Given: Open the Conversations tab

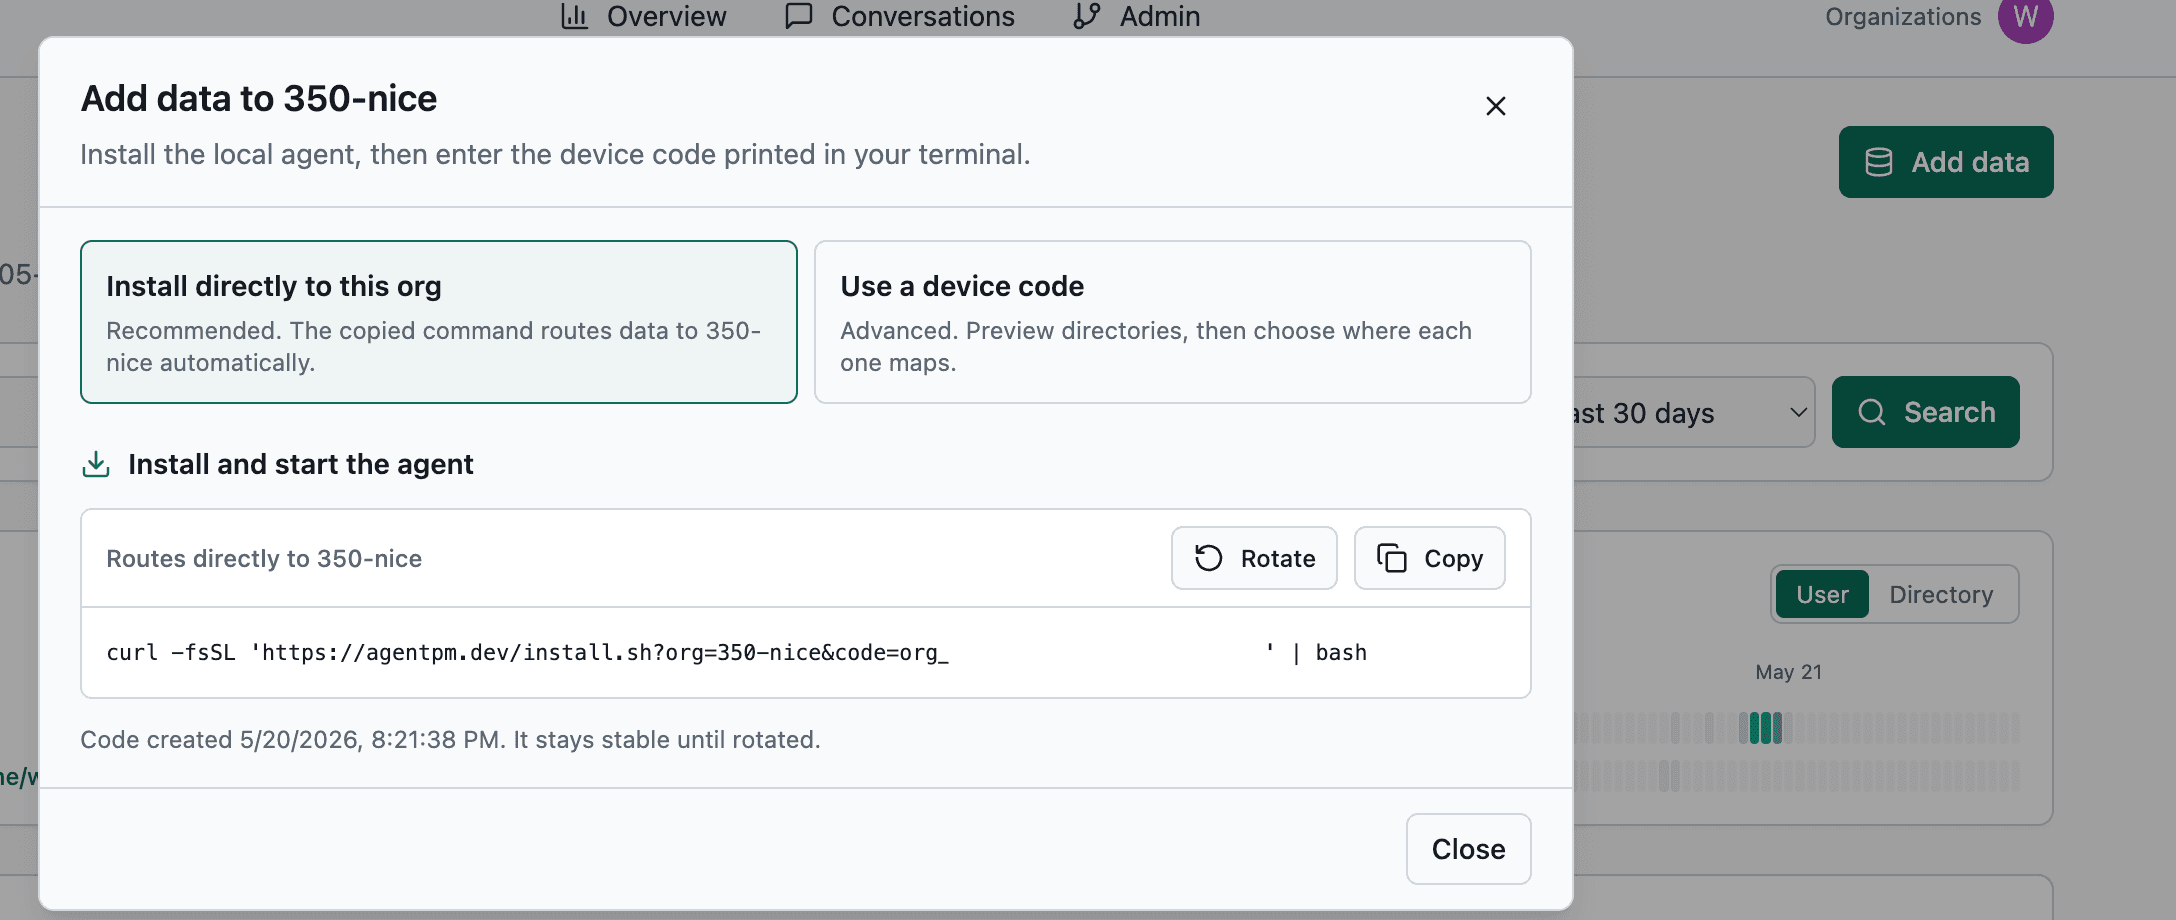Looking at the screenshot, I should point(900,16).
